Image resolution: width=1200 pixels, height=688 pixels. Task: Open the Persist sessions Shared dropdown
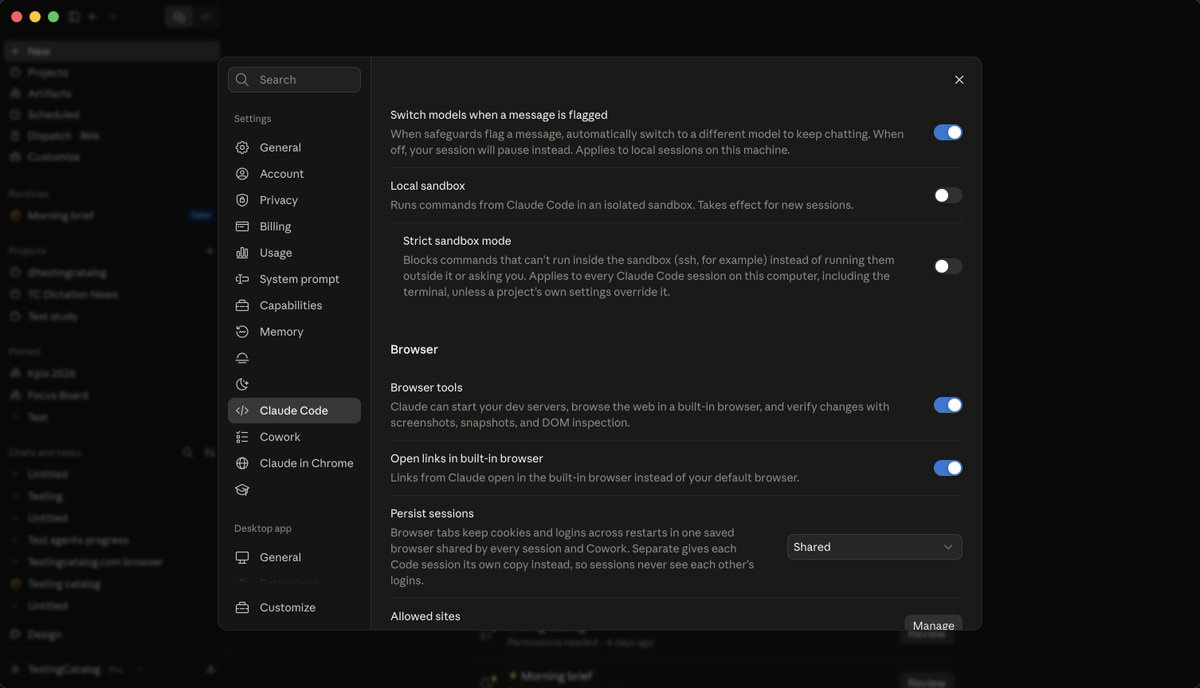(x=874, y=547)
